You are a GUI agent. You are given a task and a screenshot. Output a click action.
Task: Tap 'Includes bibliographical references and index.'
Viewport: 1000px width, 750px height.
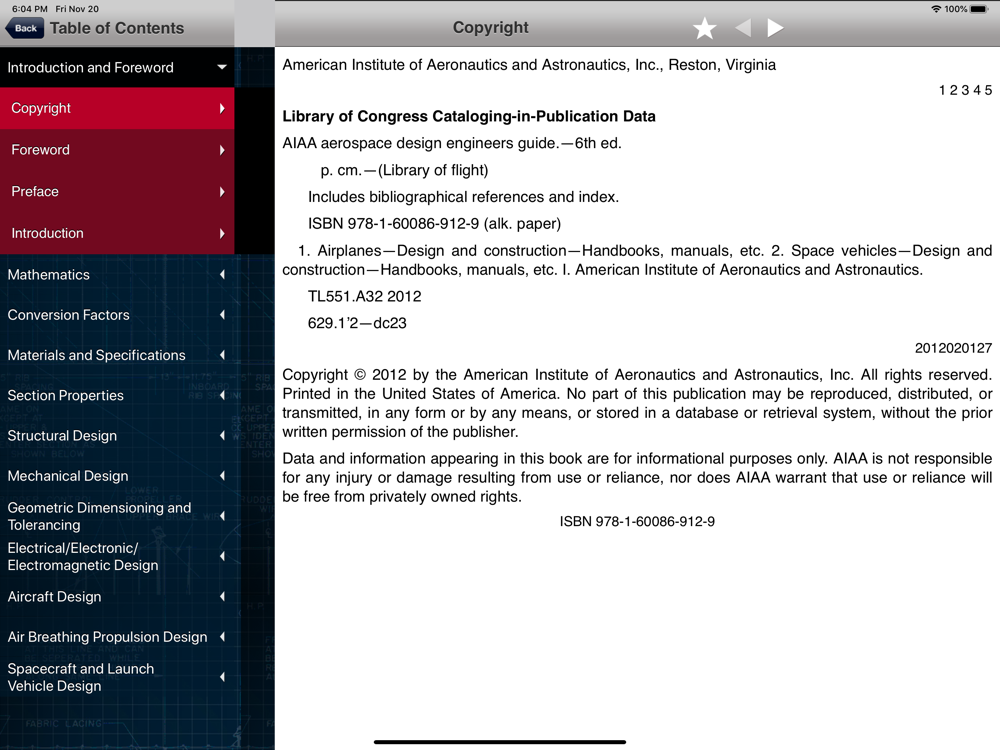464,197
